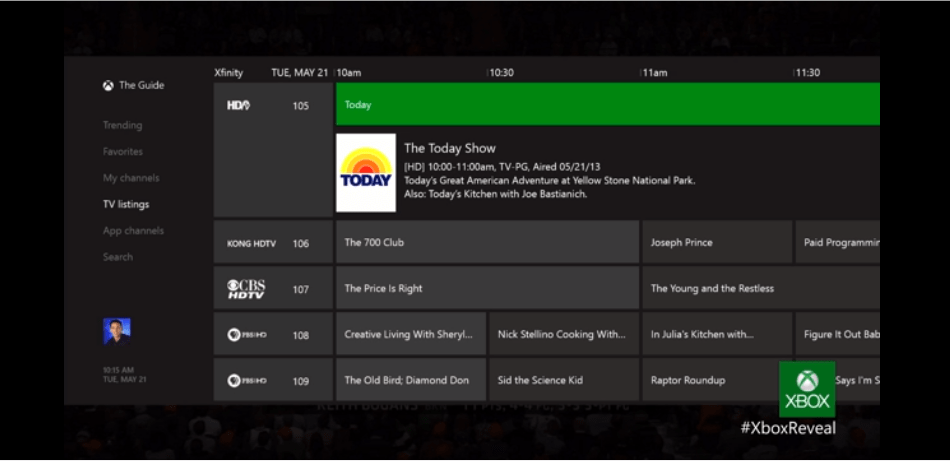Click the TUE, MAY 21 header date
Screen dimensions: 950x461
pyautogui.click(x=299, y=73)
